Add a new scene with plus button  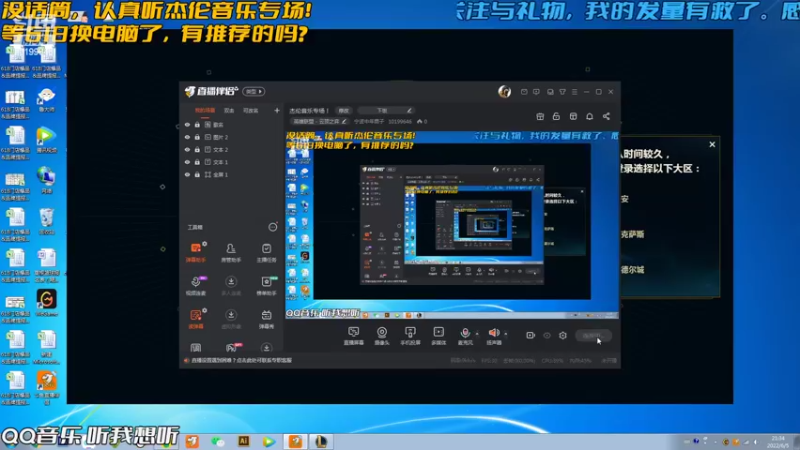click(x=277, y=110)
